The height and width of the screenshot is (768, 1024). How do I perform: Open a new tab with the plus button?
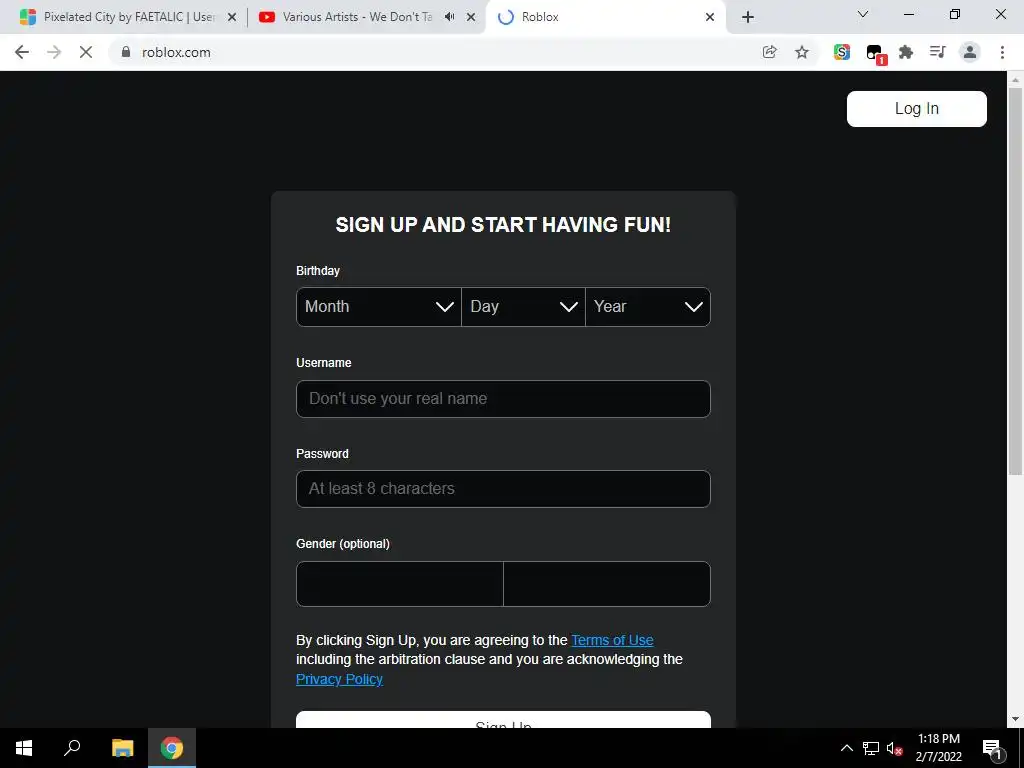[748, 17]
